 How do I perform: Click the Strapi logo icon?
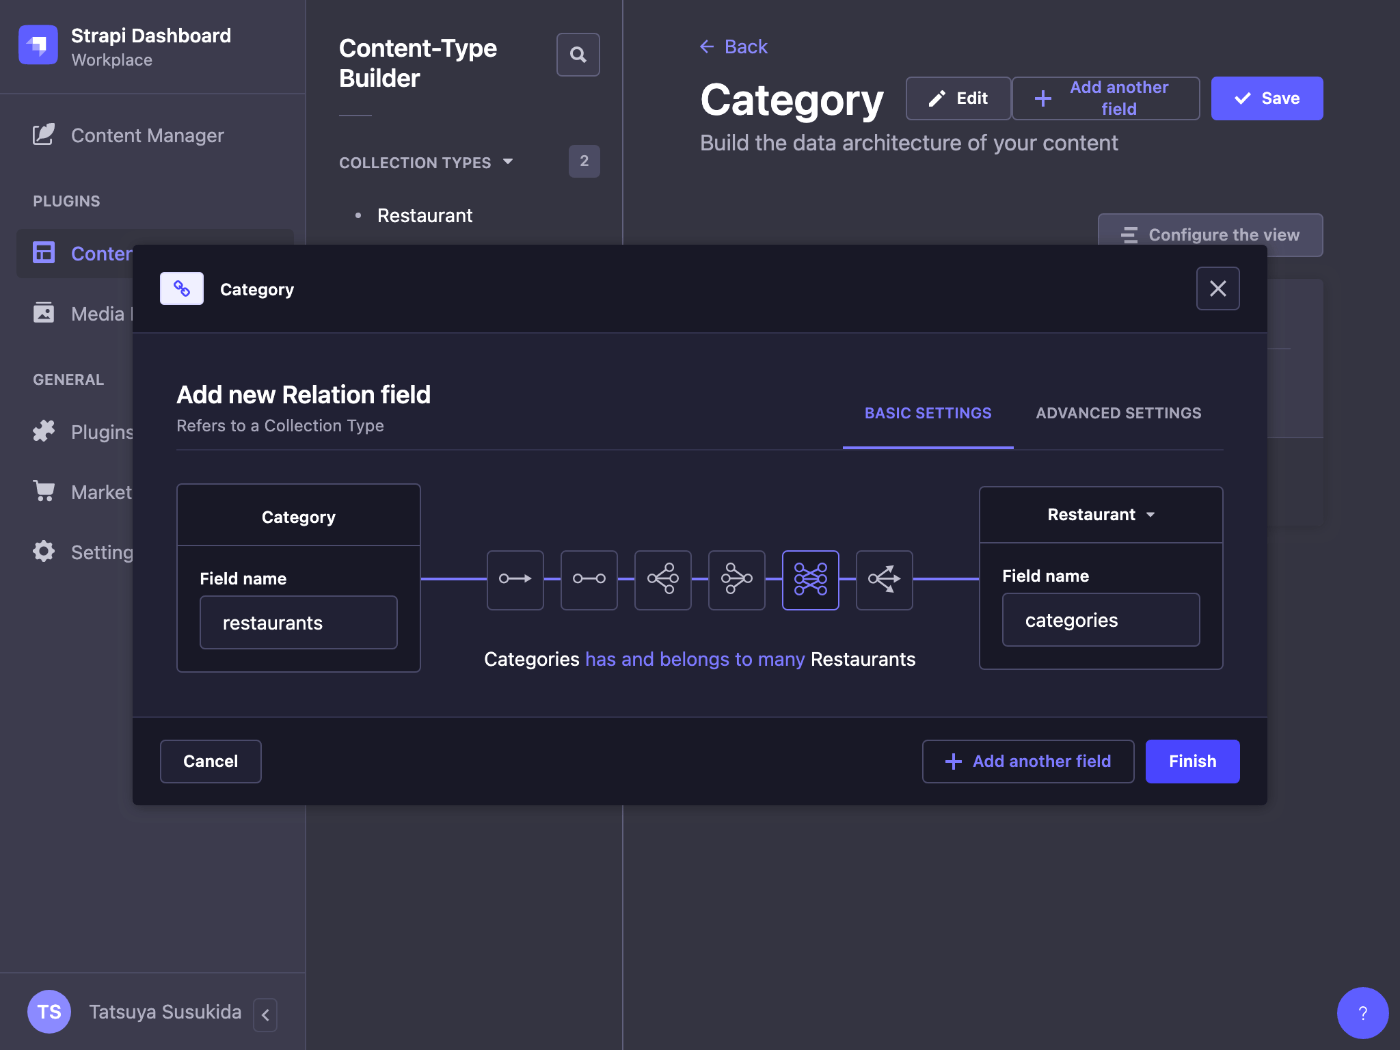point(38,44)
